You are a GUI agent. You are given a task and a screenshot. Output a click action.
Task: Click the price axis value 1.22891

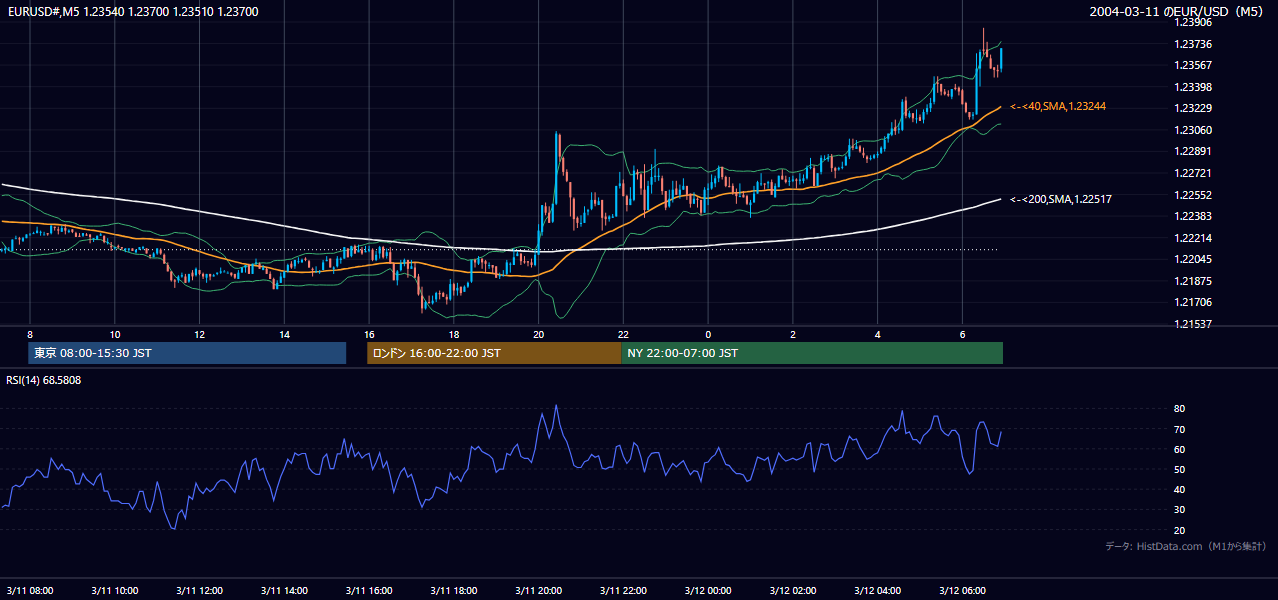click(1194, 151)
